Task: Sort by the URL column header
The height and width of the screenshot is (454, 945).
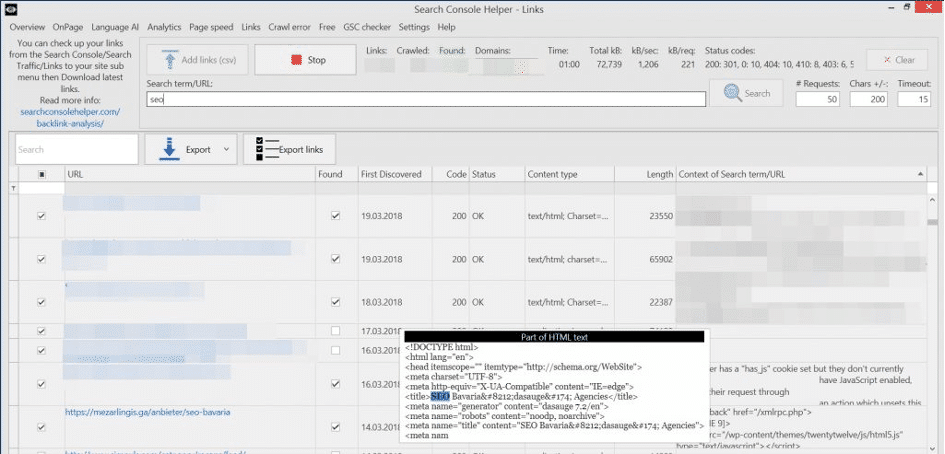Action: point(190,174)
